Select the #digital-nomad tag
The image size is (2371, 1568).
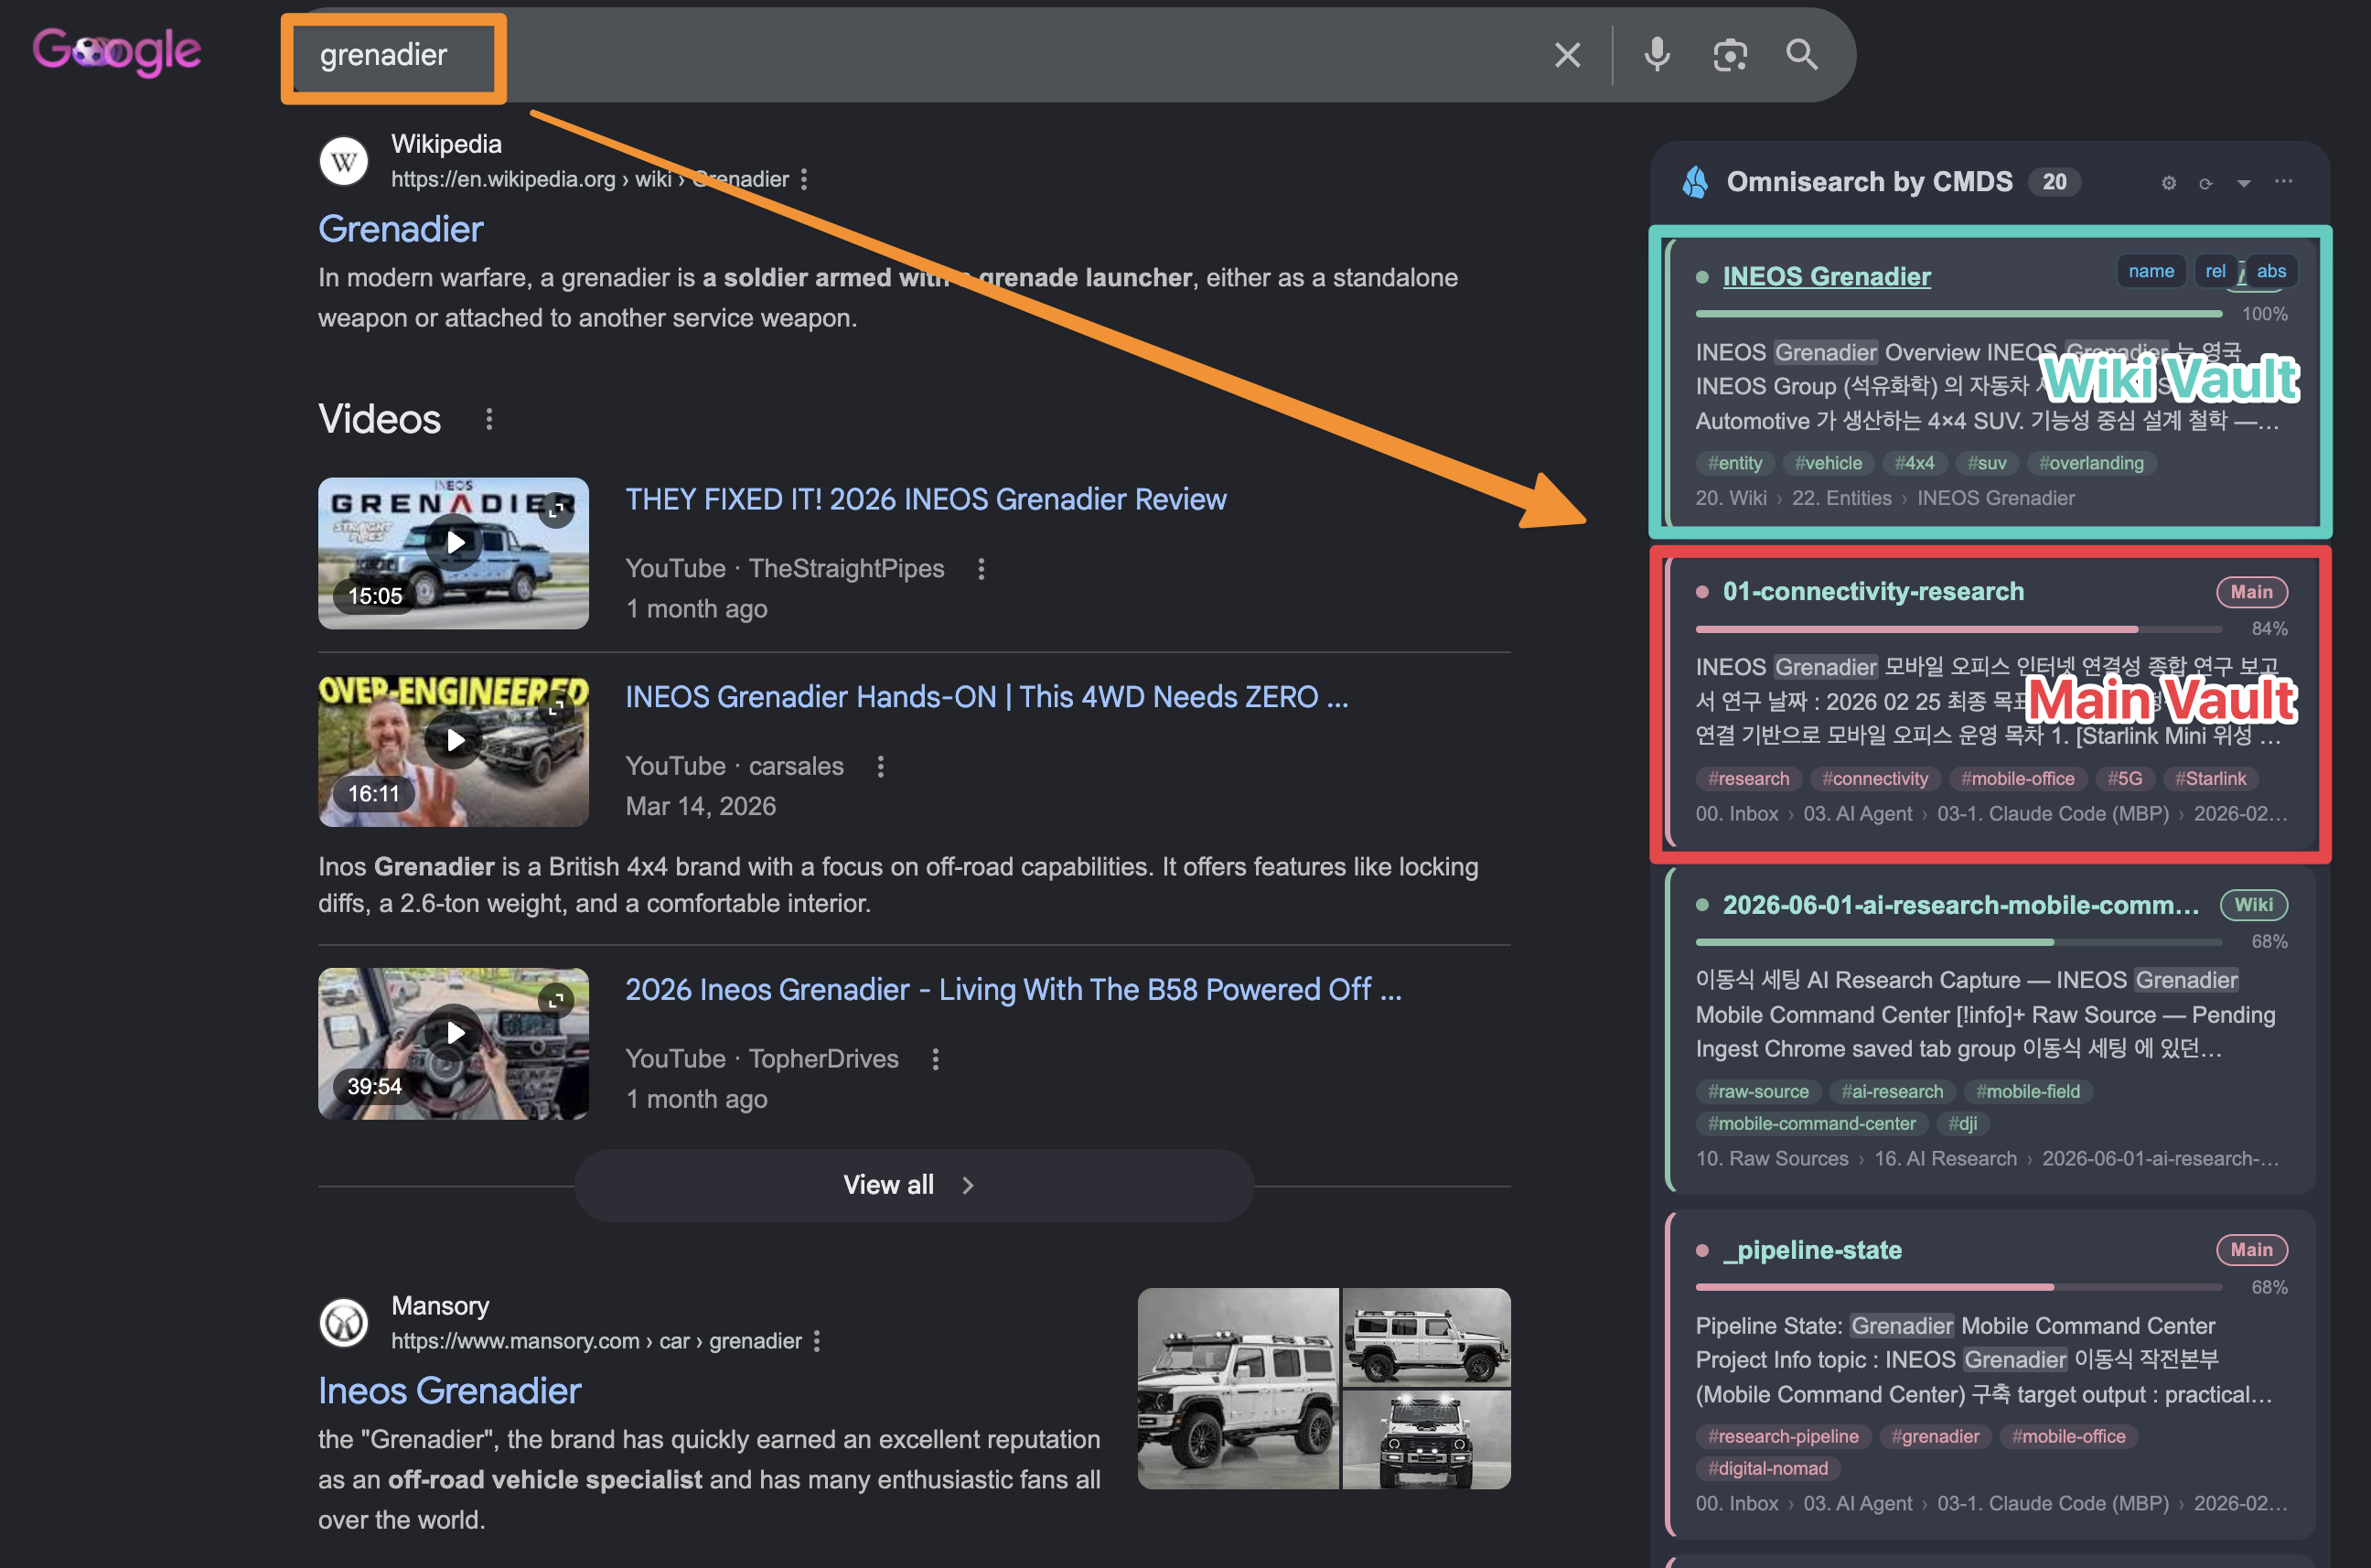(1767, 1469)
